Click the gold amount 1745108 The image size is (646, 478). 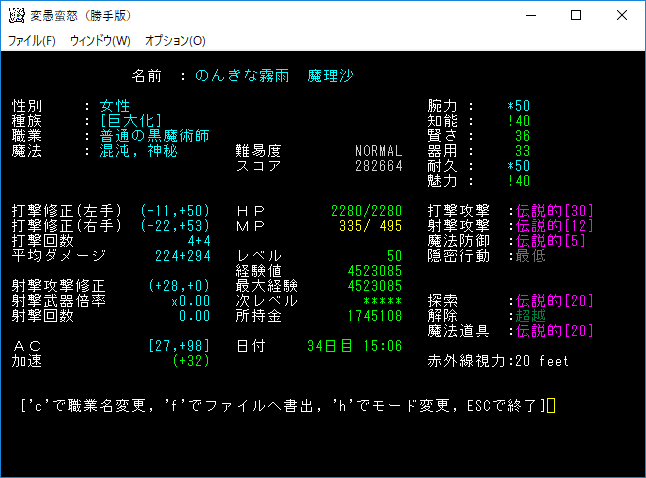pyautogui.click(x=374, y=316)
